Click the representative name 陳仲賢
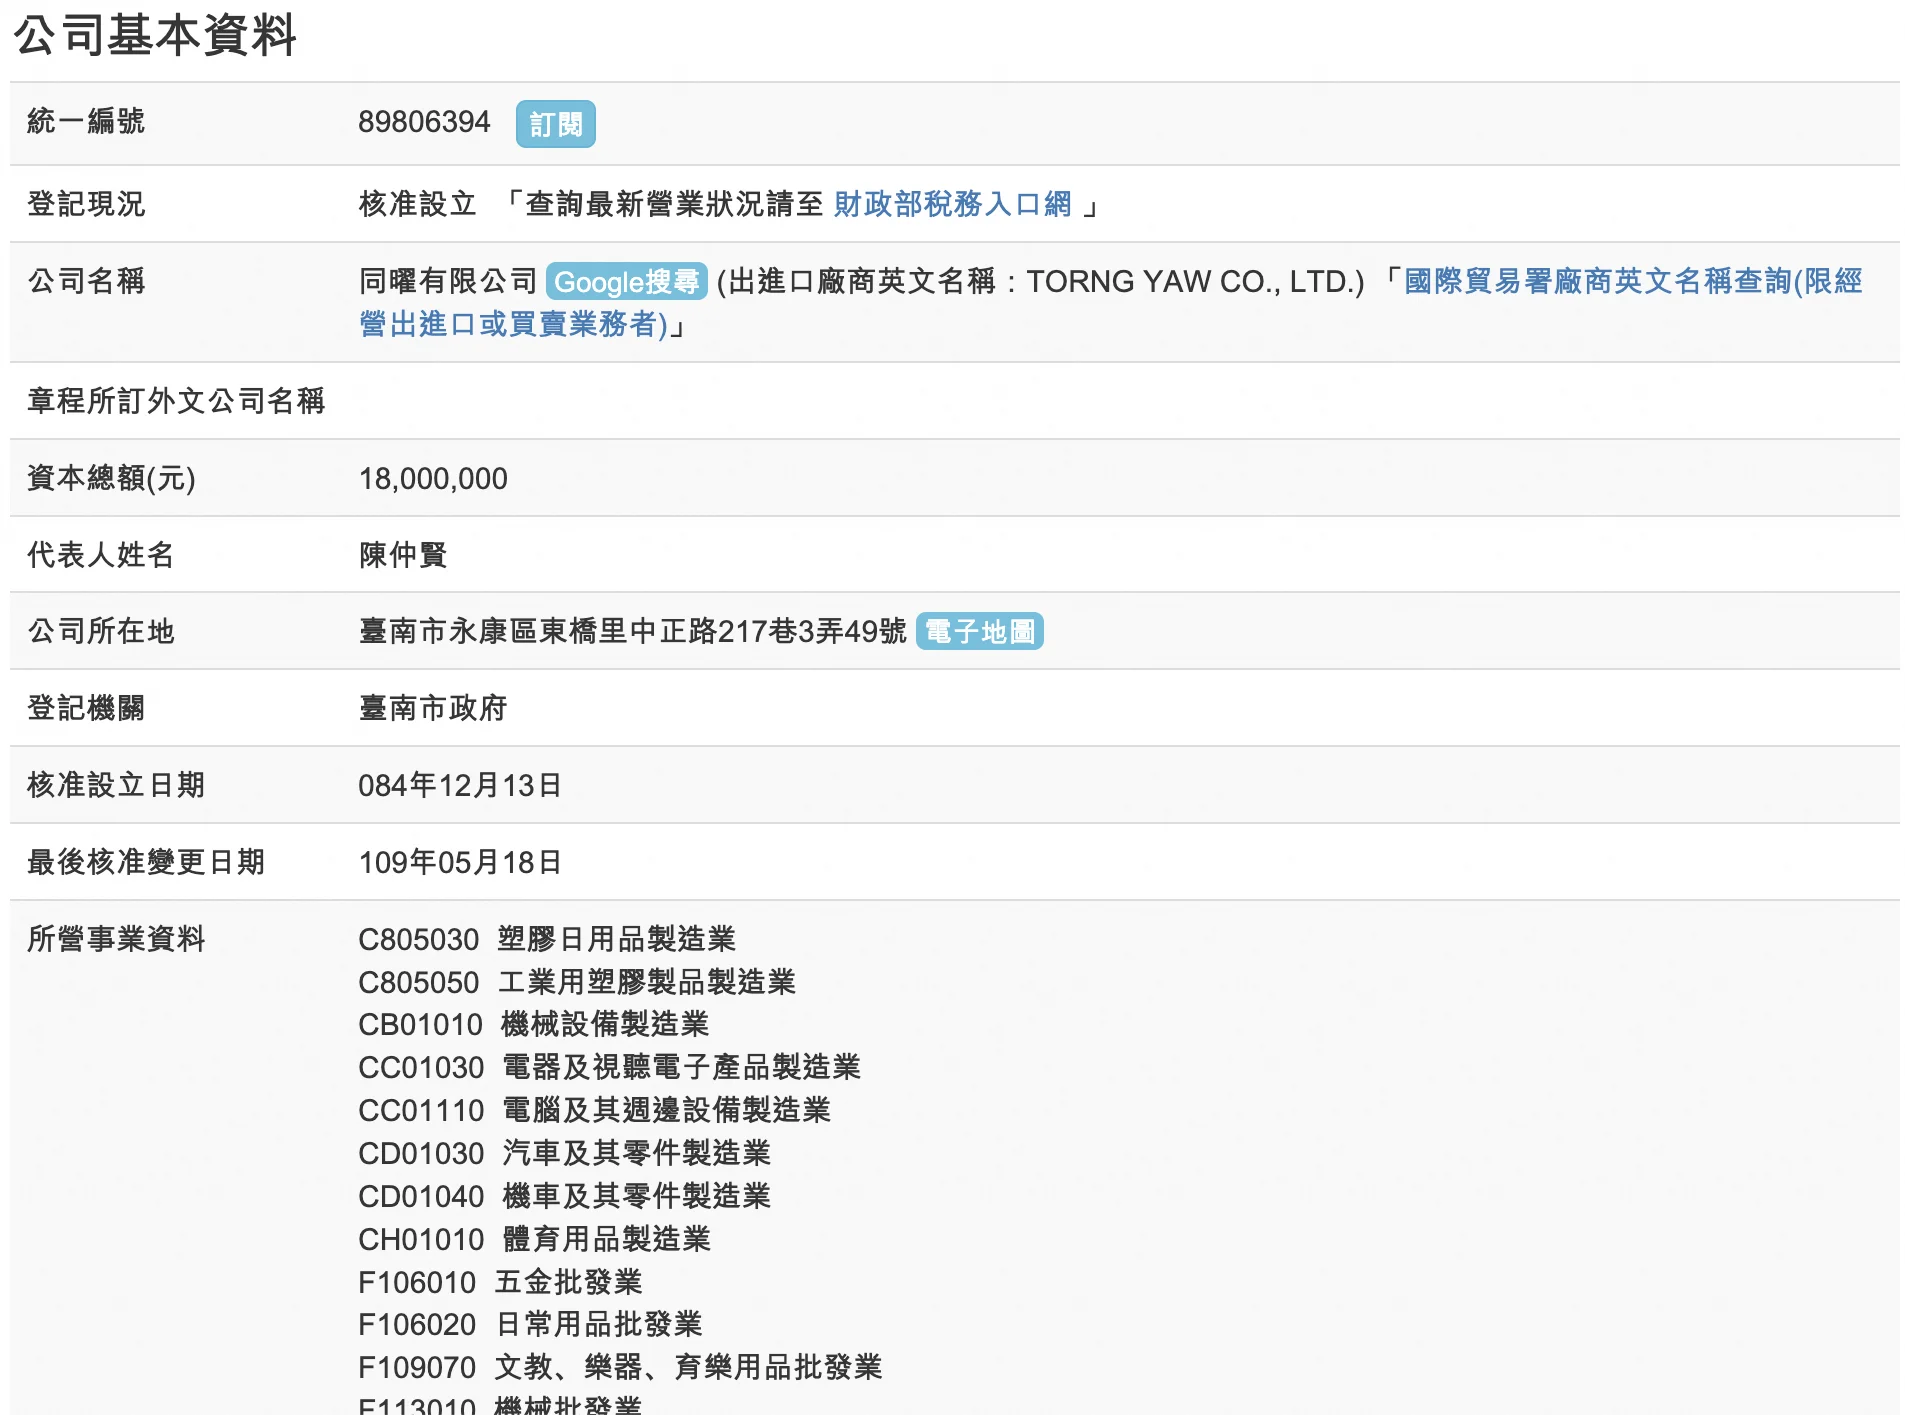The image size is (1905, 1415). point(403,555)
